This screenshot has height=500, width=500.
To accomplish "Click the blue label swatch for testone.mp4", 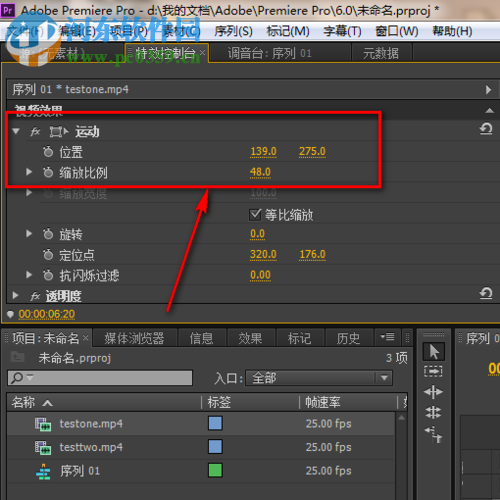I will pos(215,423).
